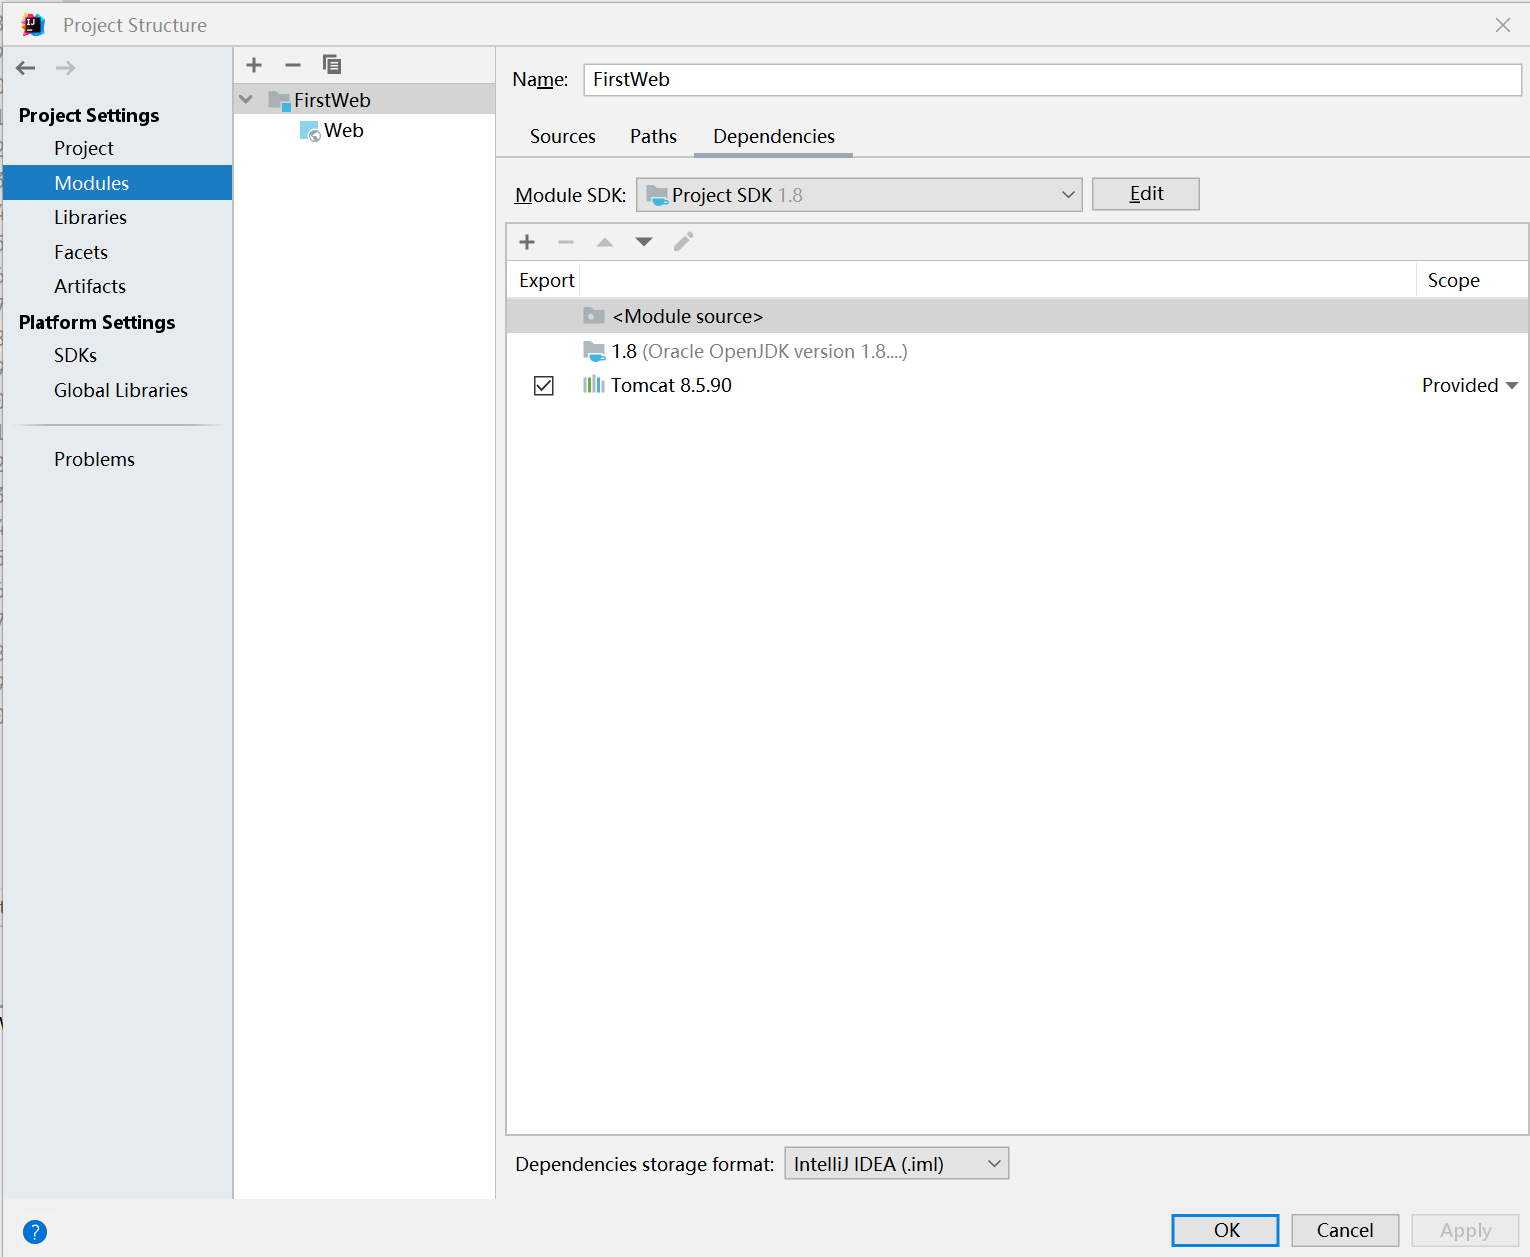Screen dimensions: 1530x1257
Task: Click the Module source folder icon
Action: pyautogui.click(x=594, y=316)
